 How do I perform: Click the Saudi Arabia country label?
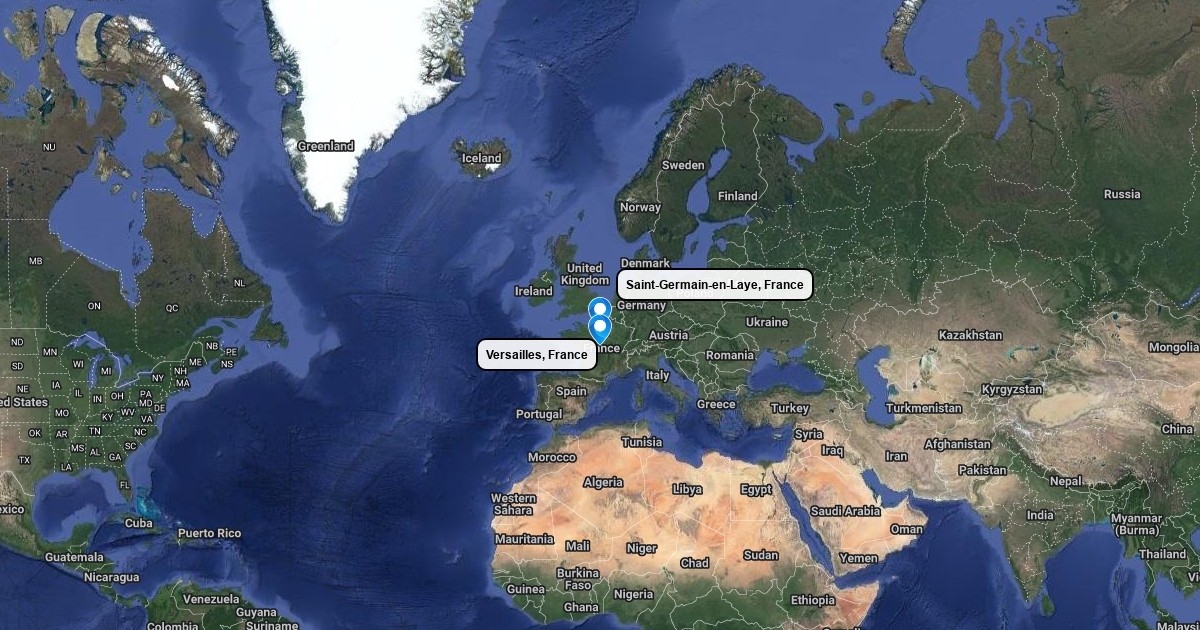coord(847,511)
